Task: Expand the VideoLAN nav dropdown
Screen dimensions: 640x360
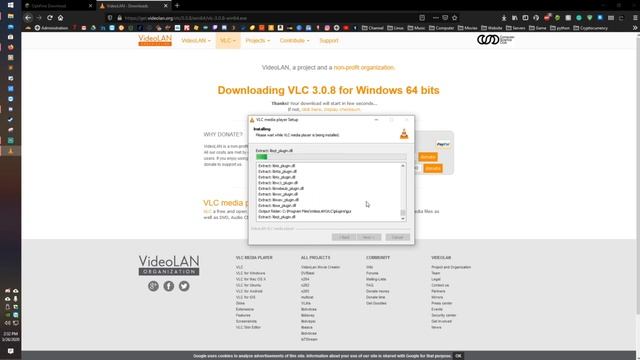Action: 196,40
